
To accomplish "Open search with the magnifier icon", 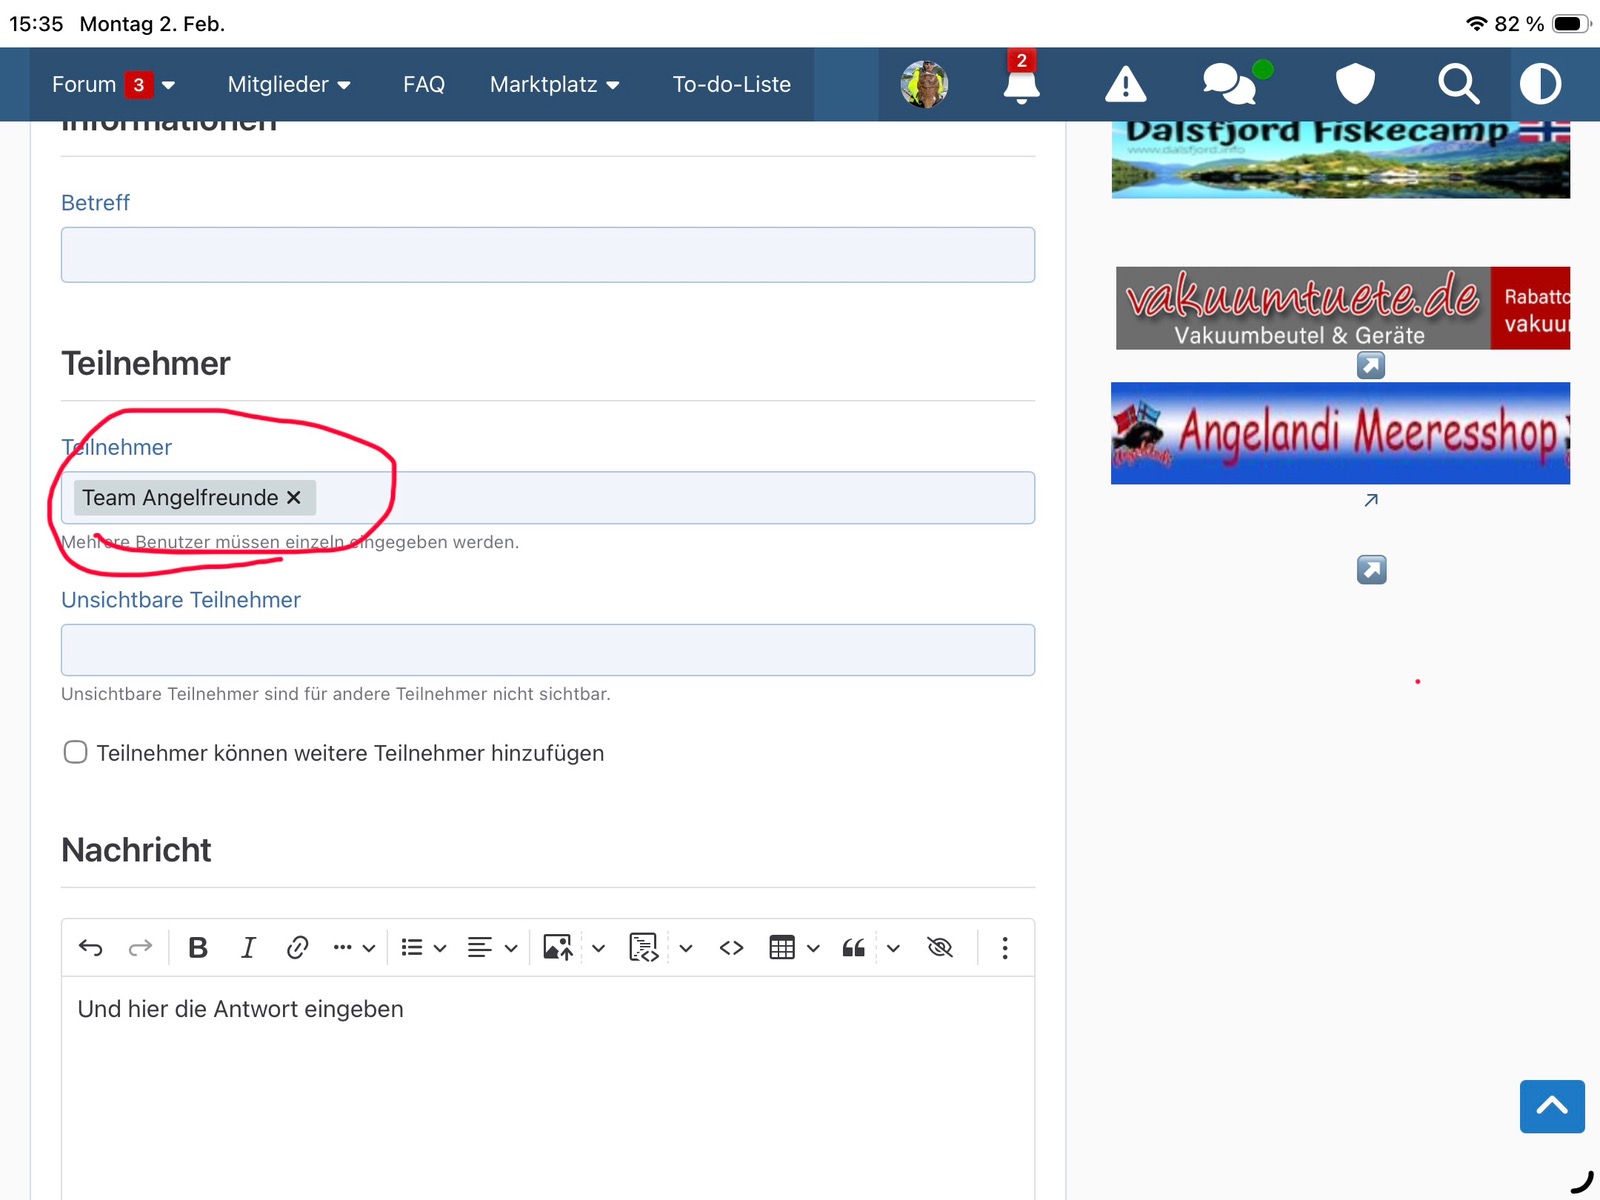I will pyautogui.click(x=1457, y=84).
